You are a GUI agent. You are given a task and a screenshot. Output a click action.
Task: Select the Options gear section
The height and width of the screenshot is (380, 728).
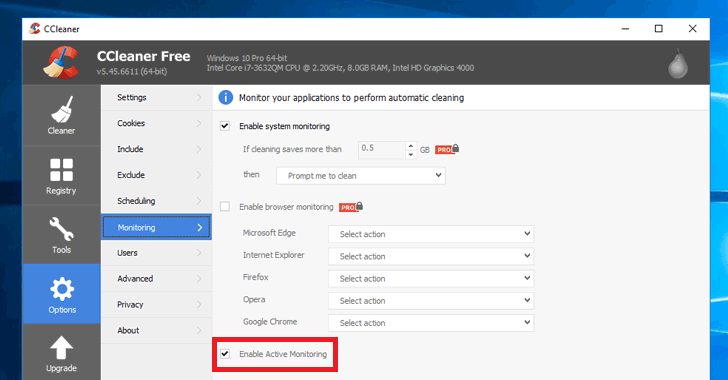tap(61, 294)
